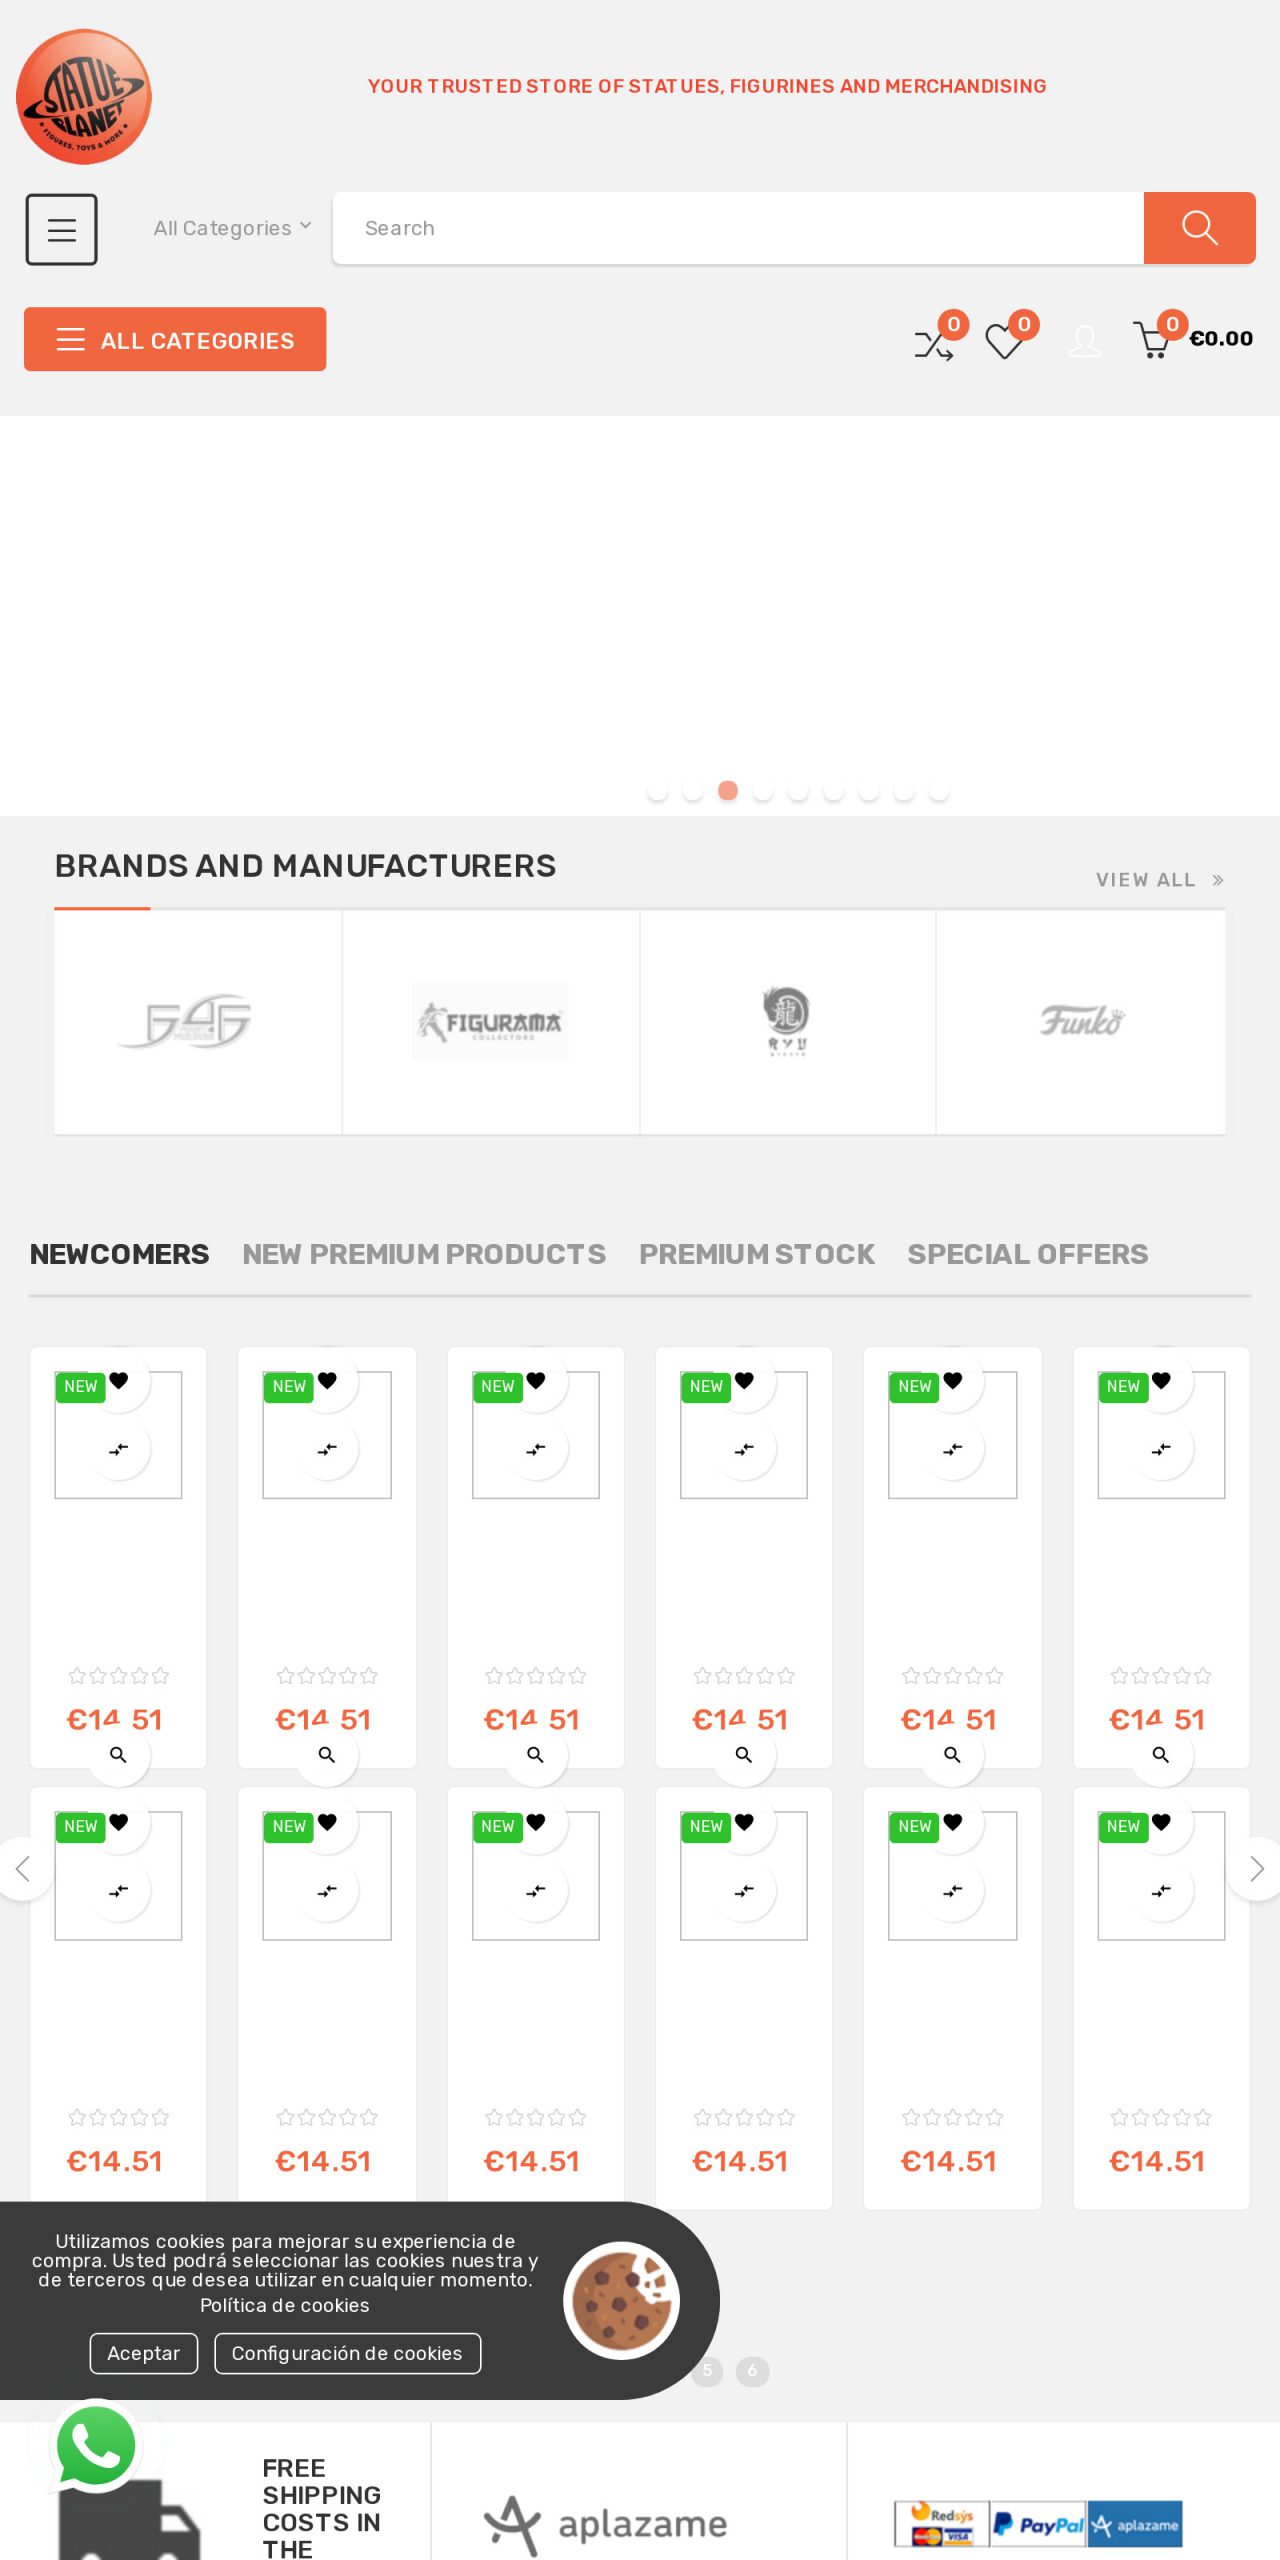1280x2560 pixels.
Task: Click into the Search input field
Action: tap(738, 228)
